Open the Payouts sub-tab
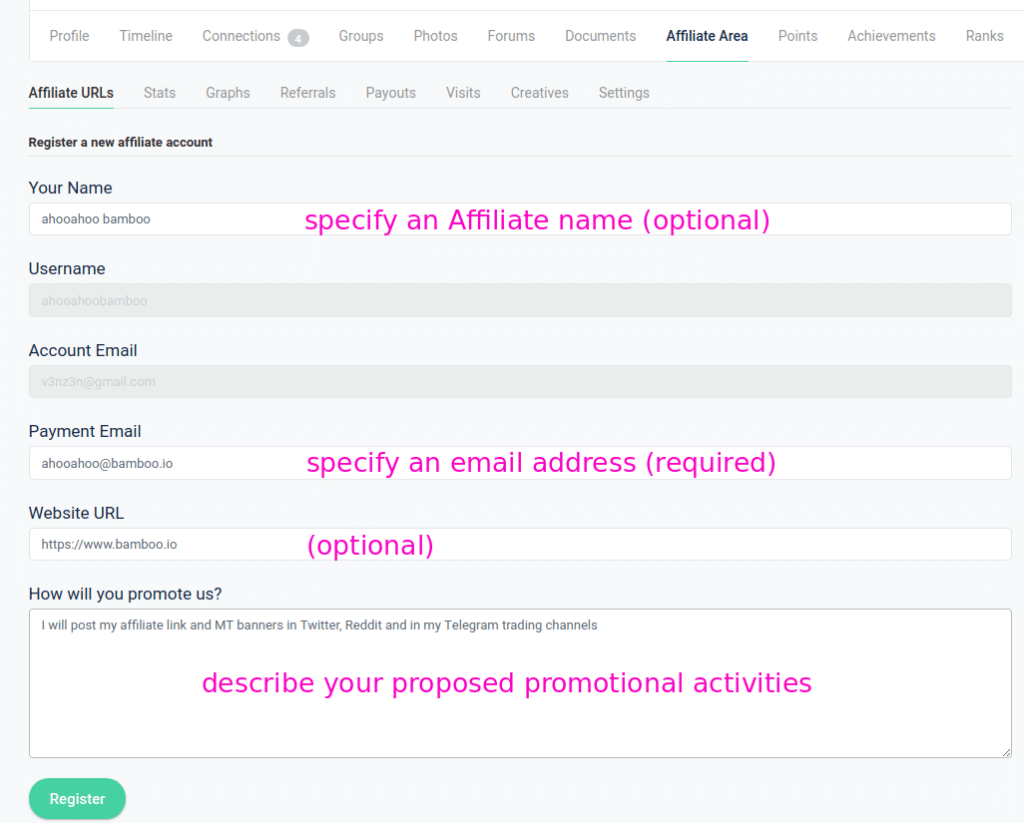Viewport: 1024px width, 823px height. tap(390, 93)
